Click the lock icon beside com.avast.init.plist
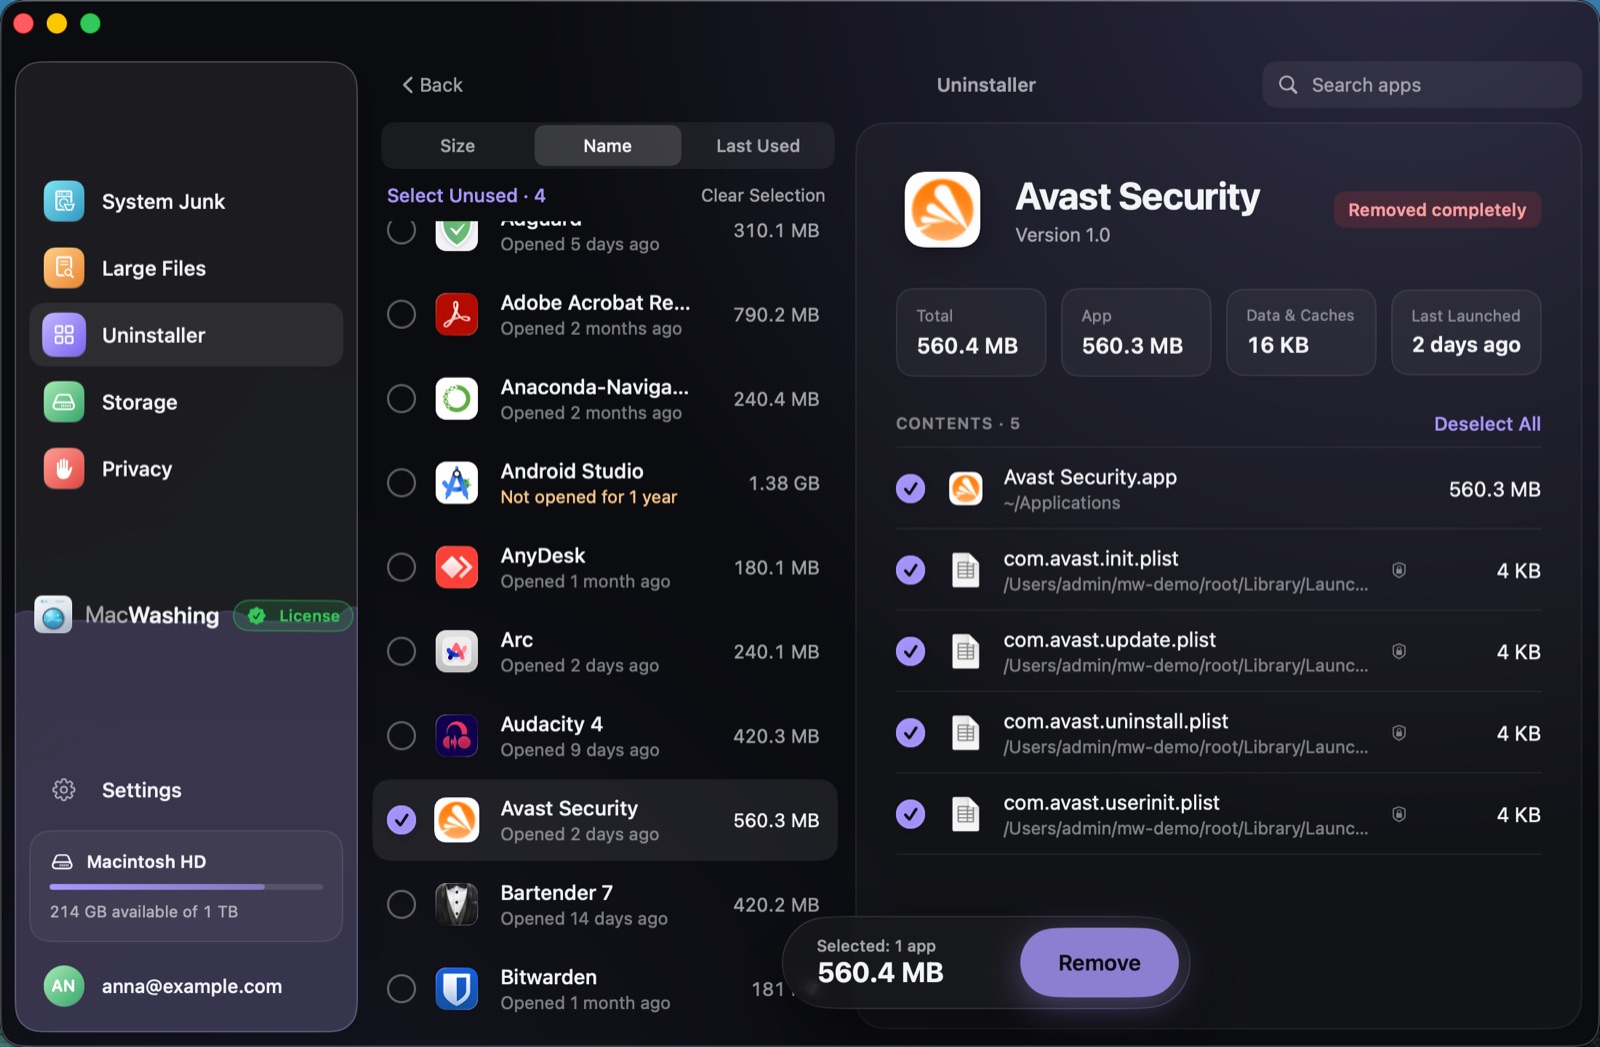Image resolution: width=1600 pixels, height=1047 pixels. click(1399, 570)
